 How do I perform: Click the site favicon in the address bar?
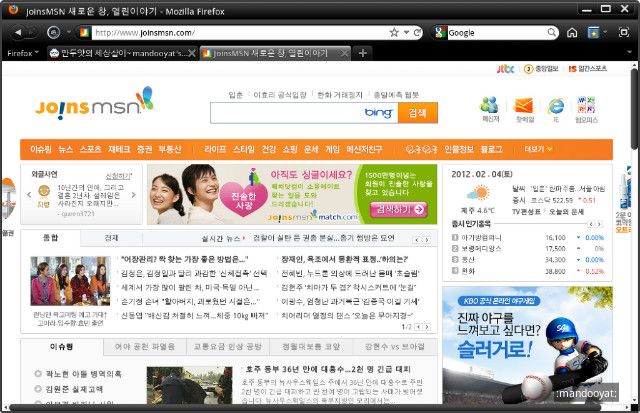point(84,32)
